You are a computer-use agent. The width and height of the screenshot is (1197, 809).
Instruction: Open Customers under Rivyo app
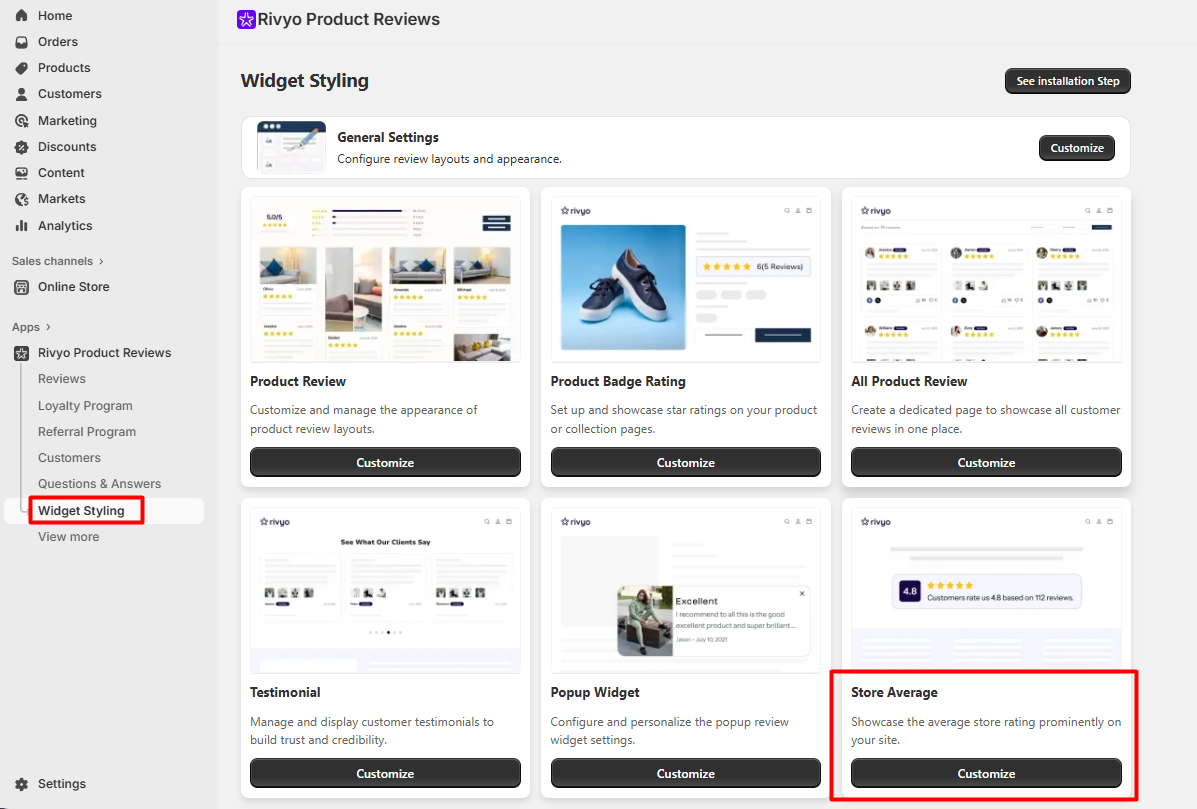[69, 458]
